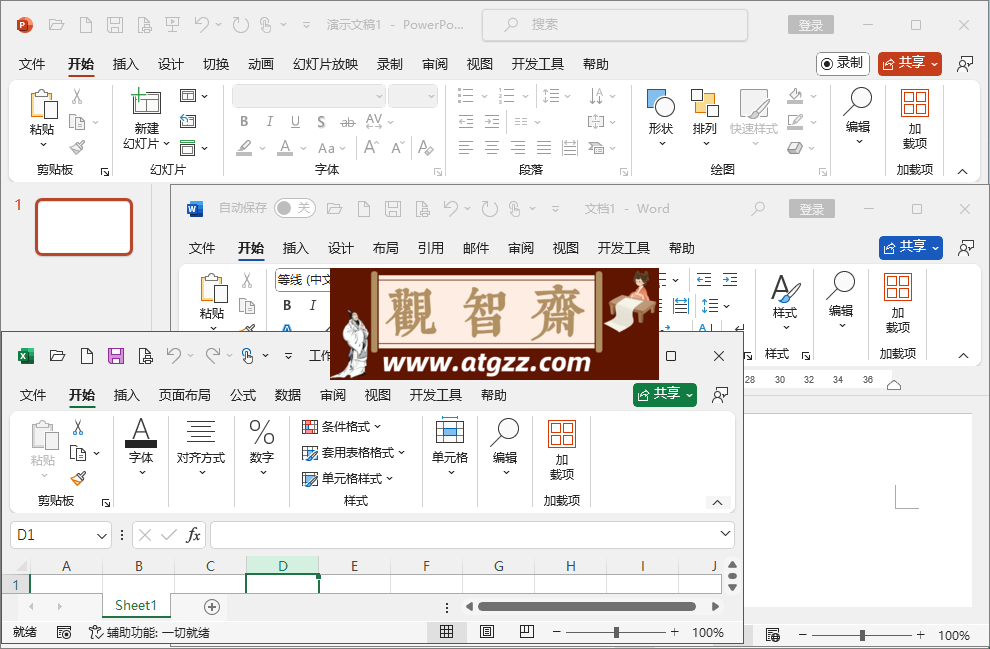Click the New Slide icon in PowerPoint
Image resolution: width=990 pixels, height=649 pixels.
point(146,102)
